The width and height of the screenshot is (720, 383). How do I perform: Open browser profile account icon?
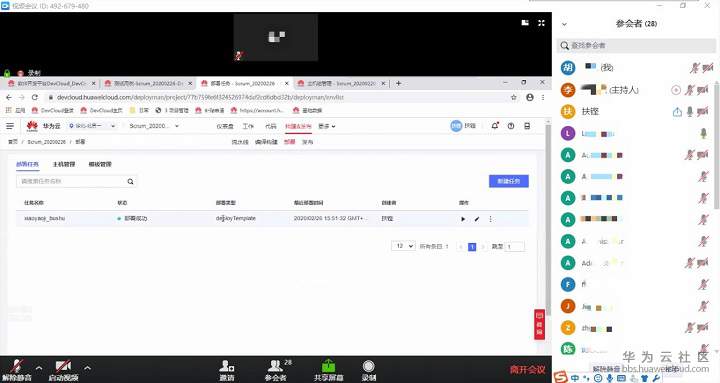point(529,97)
